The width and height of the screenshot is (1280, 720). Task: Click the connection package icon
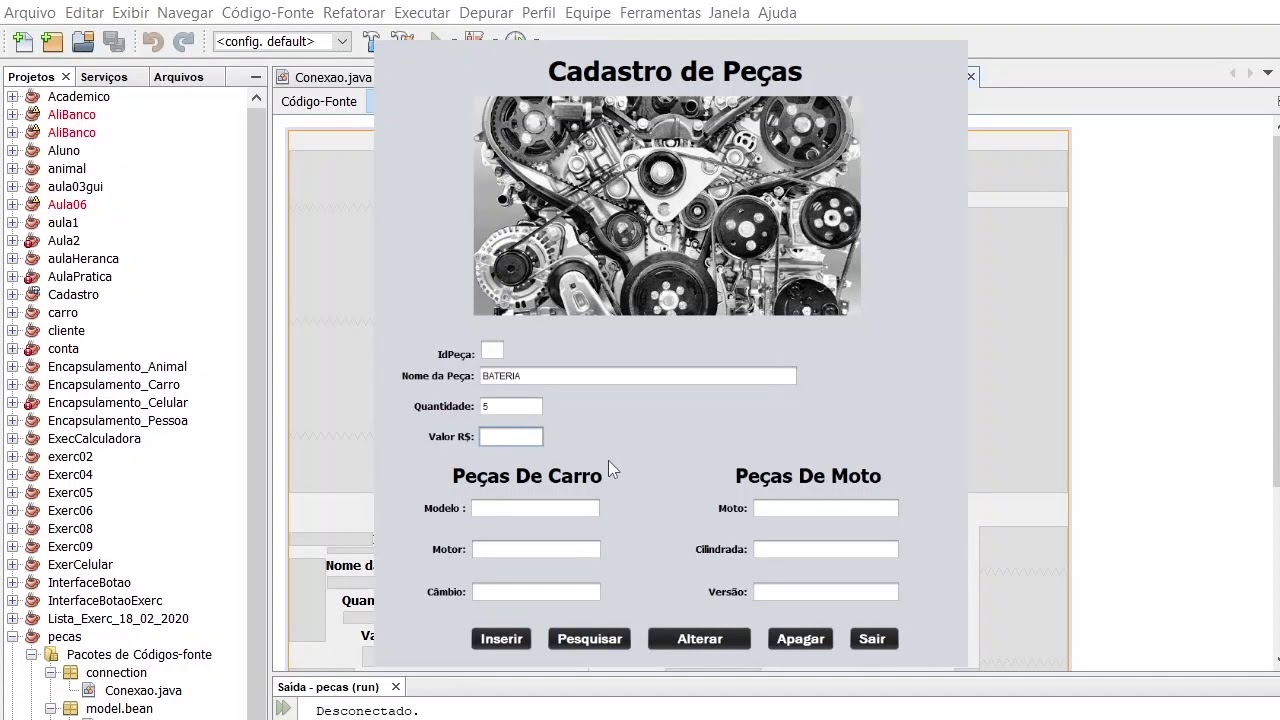coord(70,673)
